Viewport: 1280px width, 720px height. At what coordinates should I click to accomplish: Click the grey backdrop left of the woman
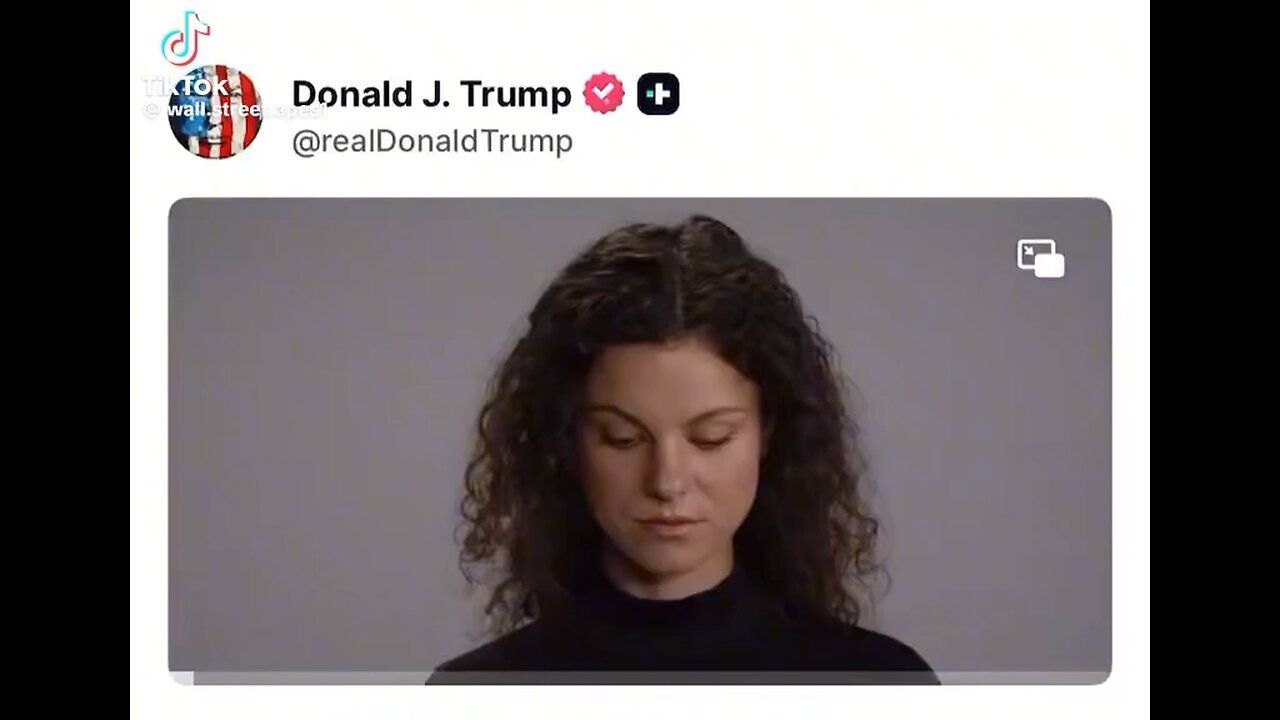tap(310, 440)
